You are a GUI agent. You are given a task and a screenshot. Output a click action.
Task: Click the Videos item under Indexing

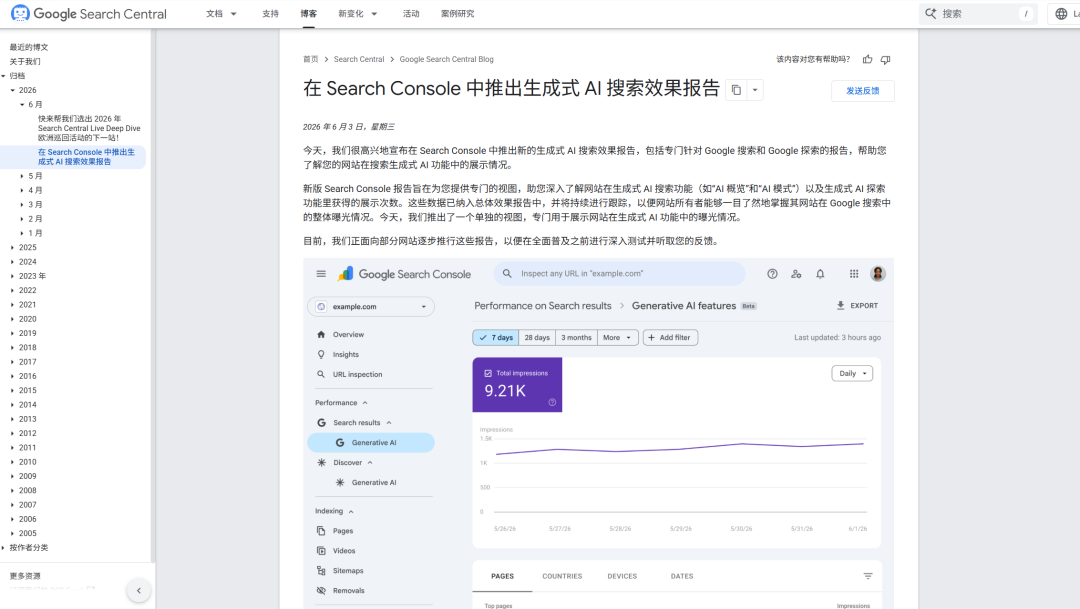pos(344,550)
